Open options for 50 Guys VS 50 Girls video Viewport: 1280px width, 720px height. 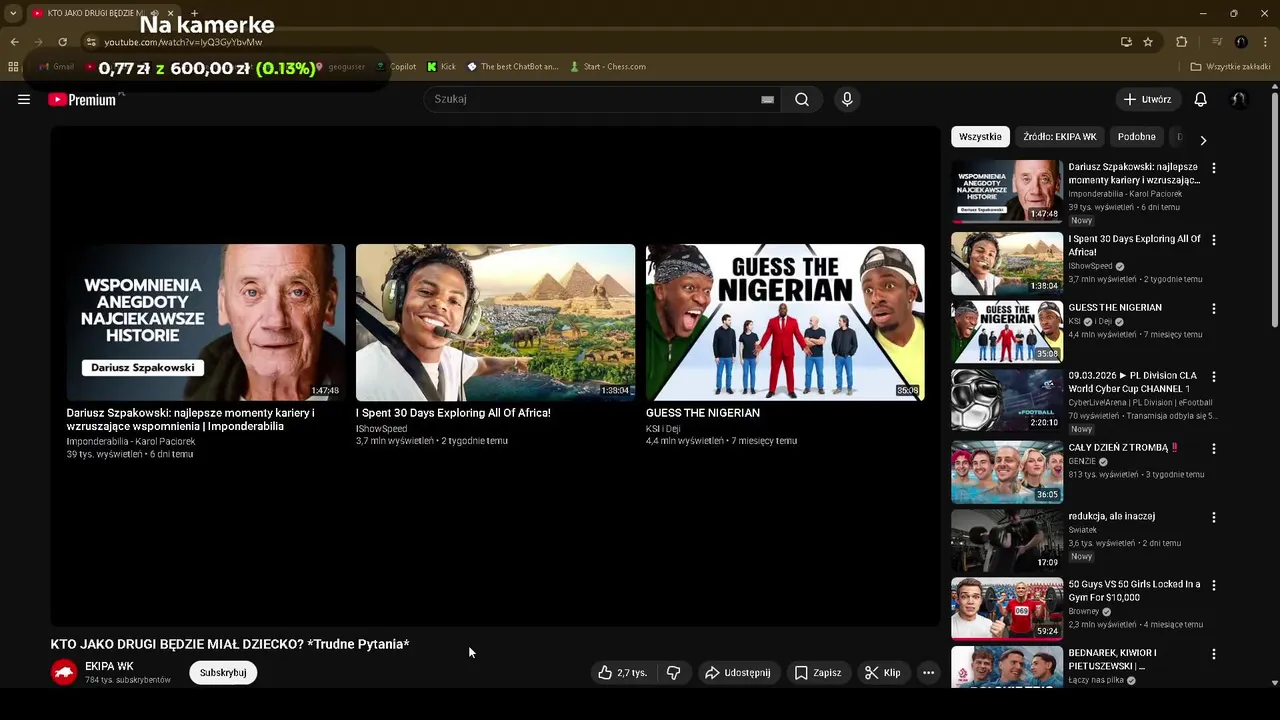pos(1214,585)
